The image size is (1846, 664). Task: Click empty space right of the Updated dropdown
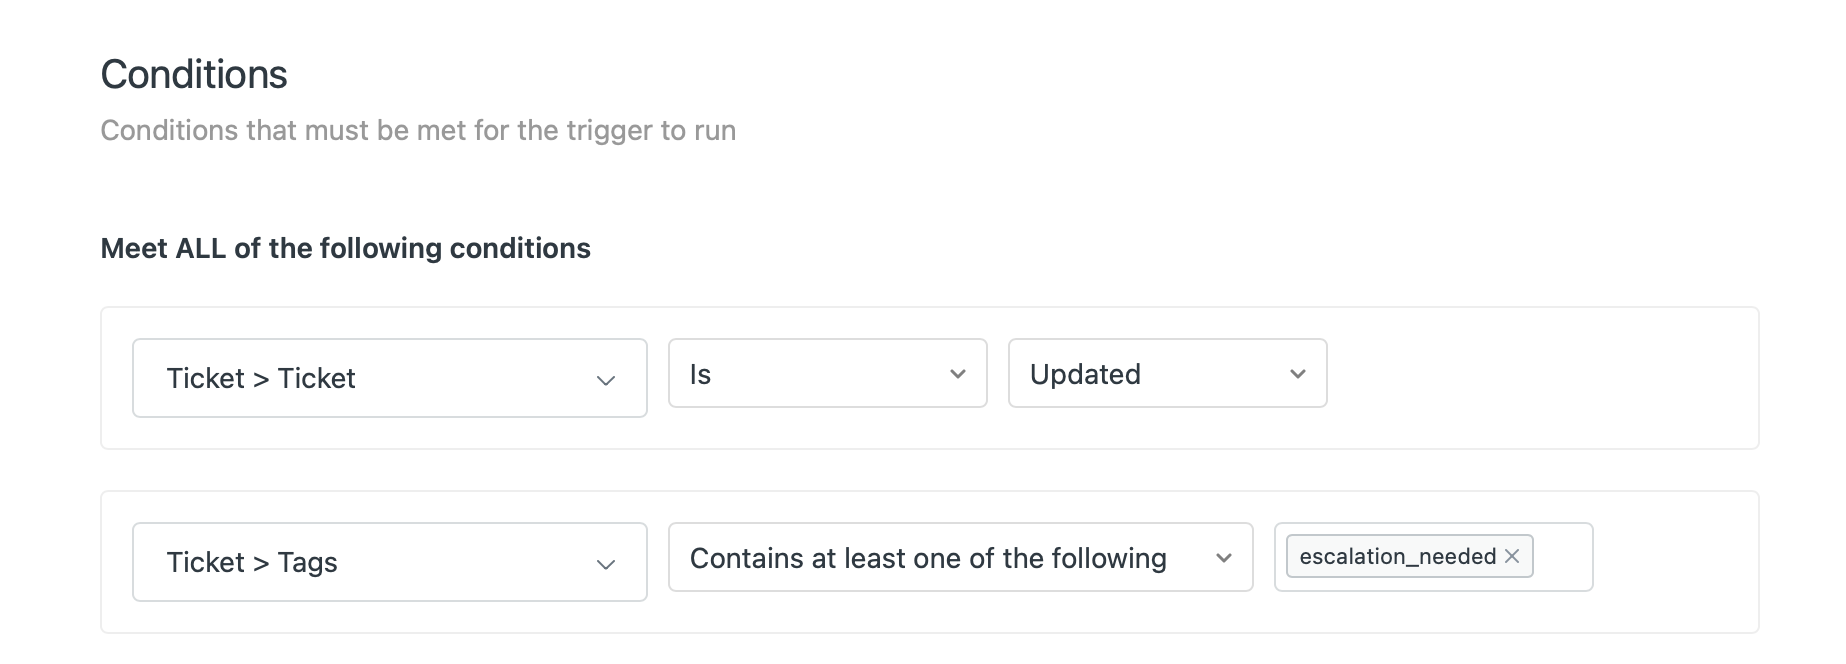click(1540, 378)
